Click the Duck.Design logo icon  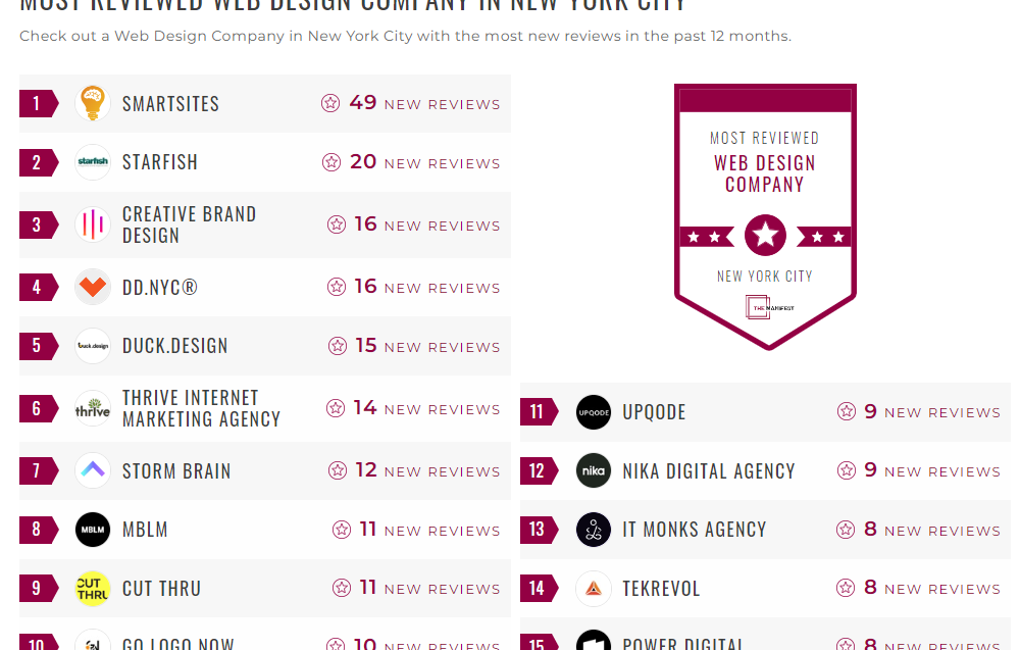[93, 346]
